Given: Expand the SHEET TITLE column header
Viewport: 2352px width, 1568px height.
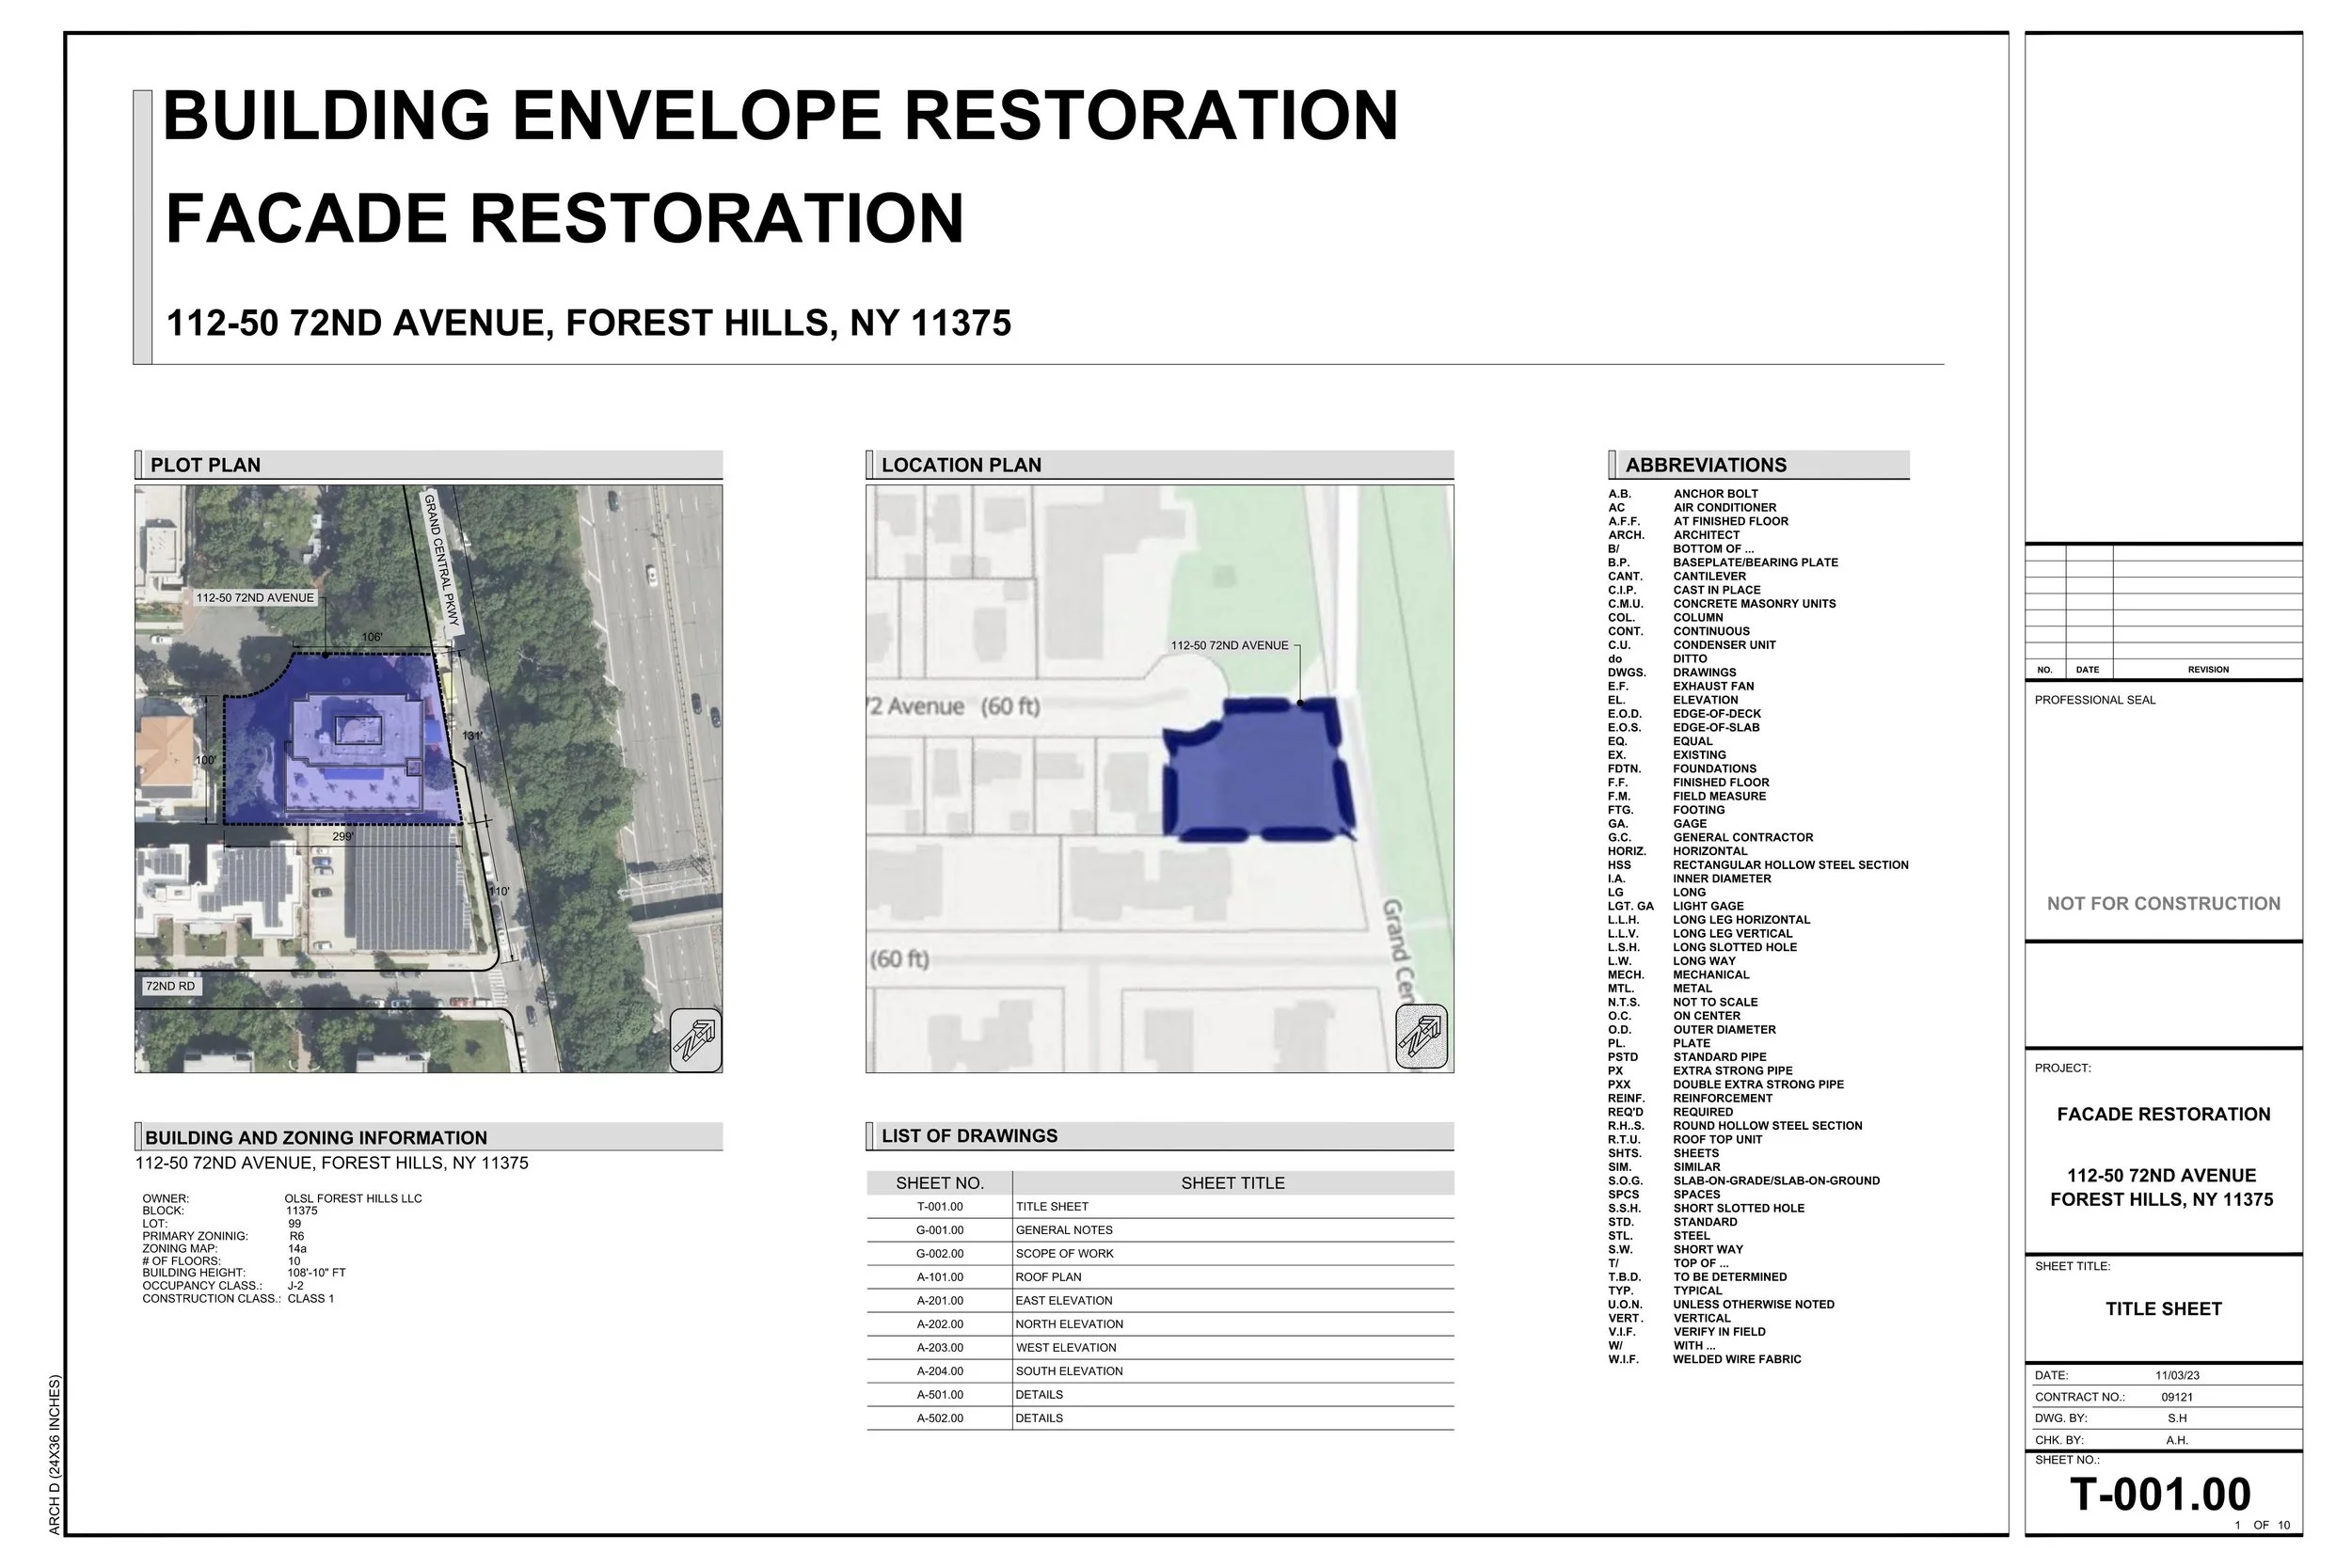Looking at the screenshot, I should pos(1233,1183).
